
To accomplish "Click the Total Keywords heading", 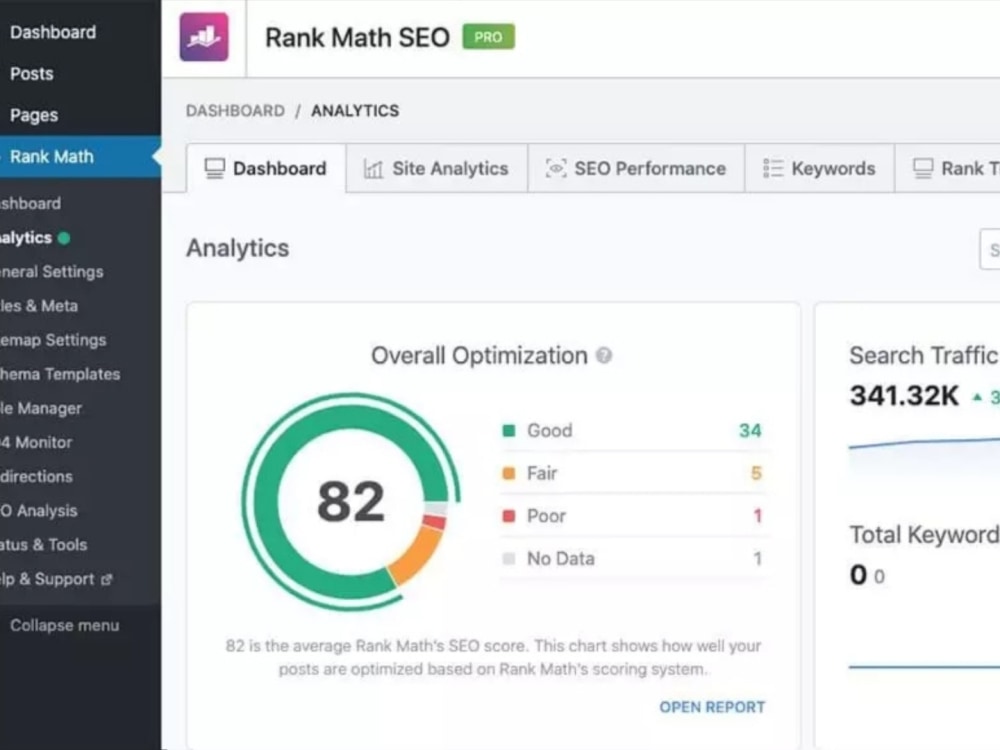I will tap(925, 534).
